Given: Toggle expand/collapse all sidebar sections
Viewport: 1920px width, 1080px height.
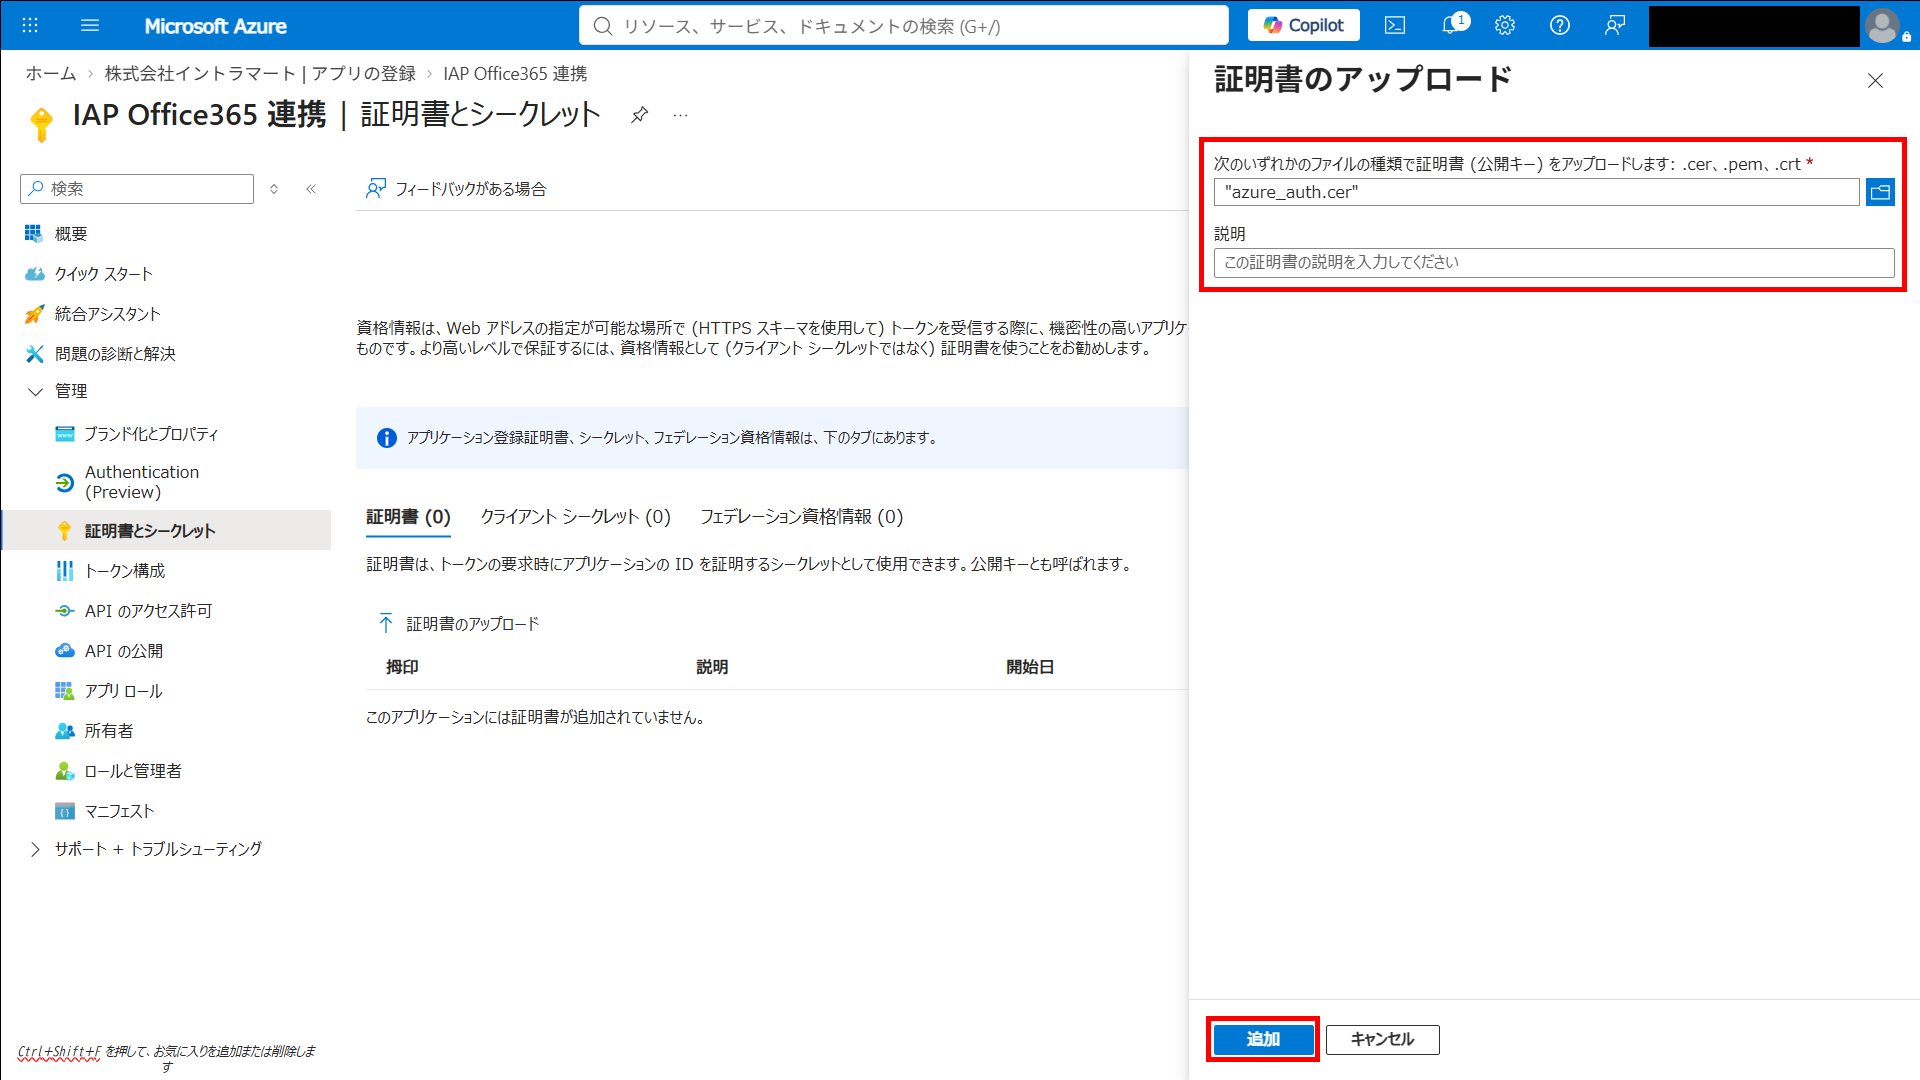Looking at the screenshot, I should (274, 189).
